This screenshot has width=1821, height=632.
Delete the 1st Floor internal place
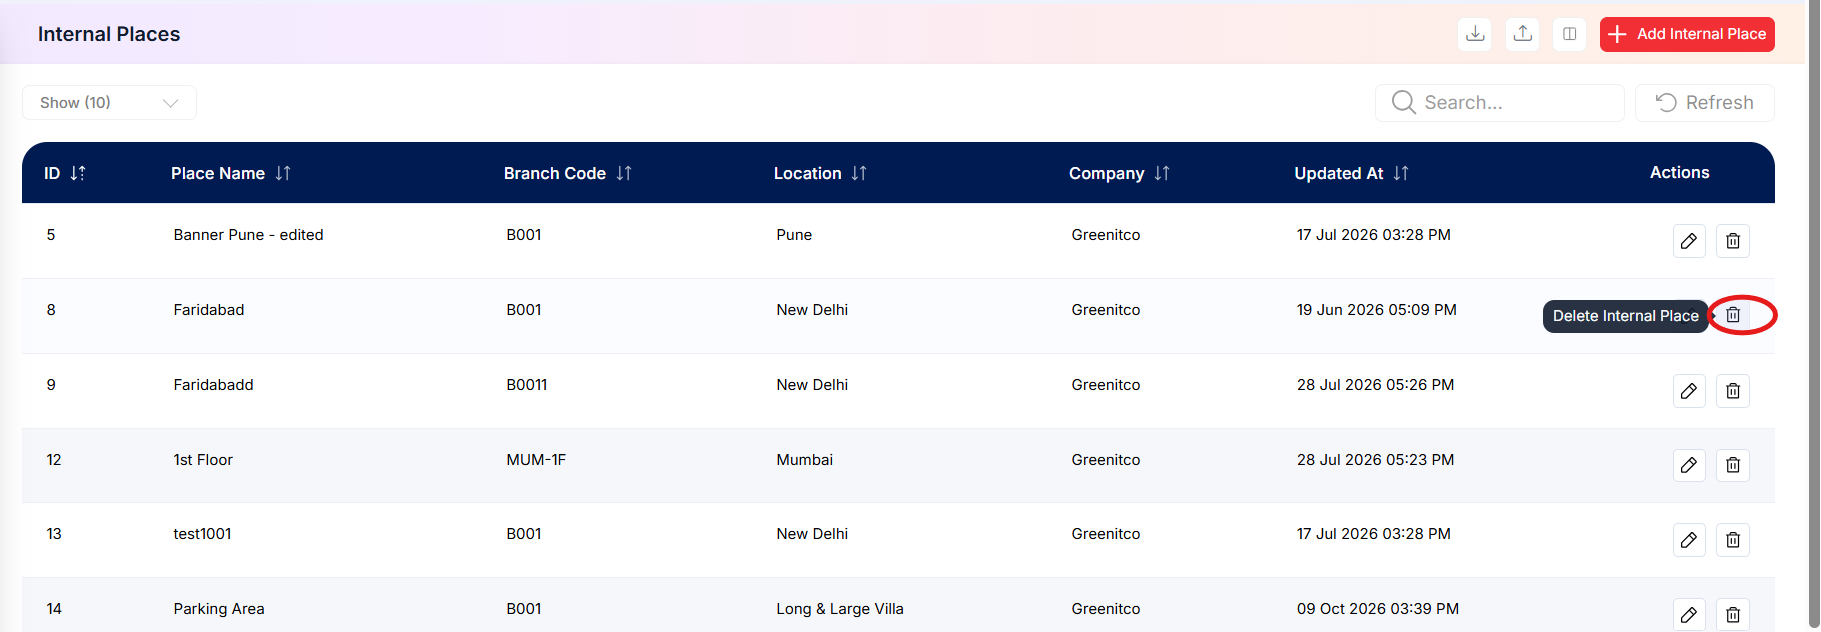click(1733, 465)
